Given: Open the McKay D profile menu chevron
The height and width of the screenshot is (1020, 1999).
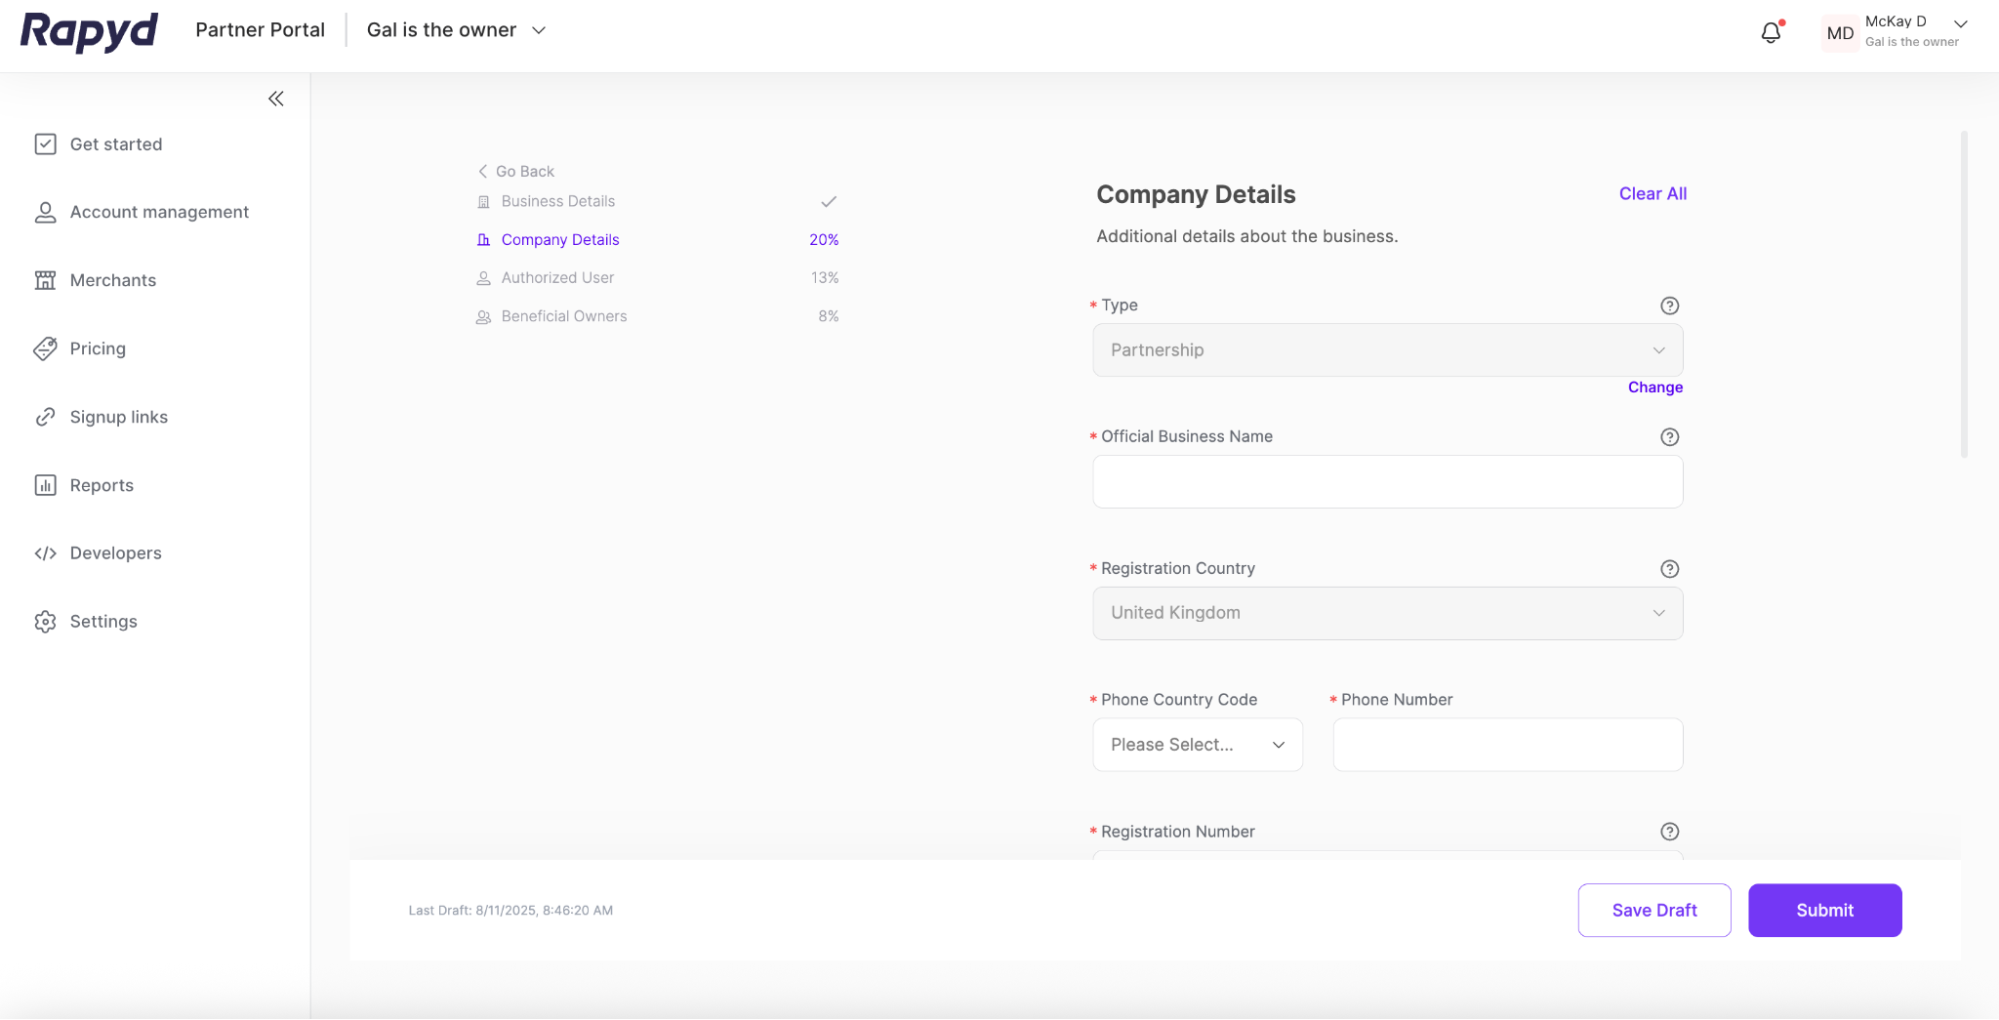Looking at the screenshot, I should point(1960,24).
